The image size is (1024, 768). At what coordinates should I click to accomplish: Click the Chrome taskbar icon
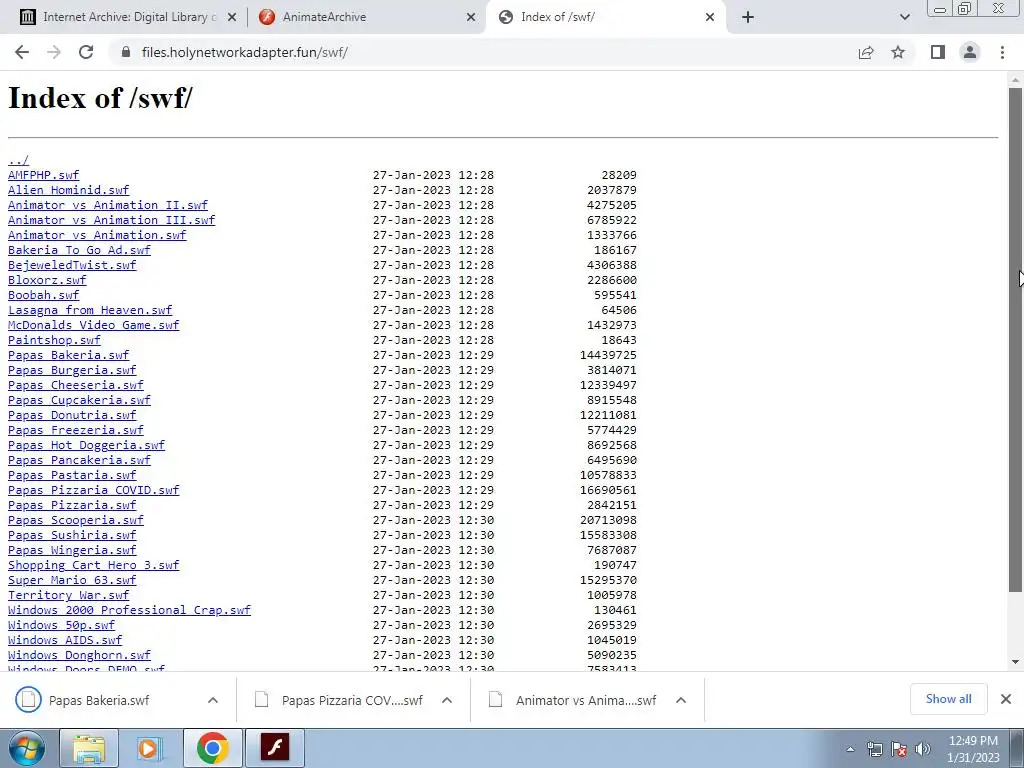(212, 748)
